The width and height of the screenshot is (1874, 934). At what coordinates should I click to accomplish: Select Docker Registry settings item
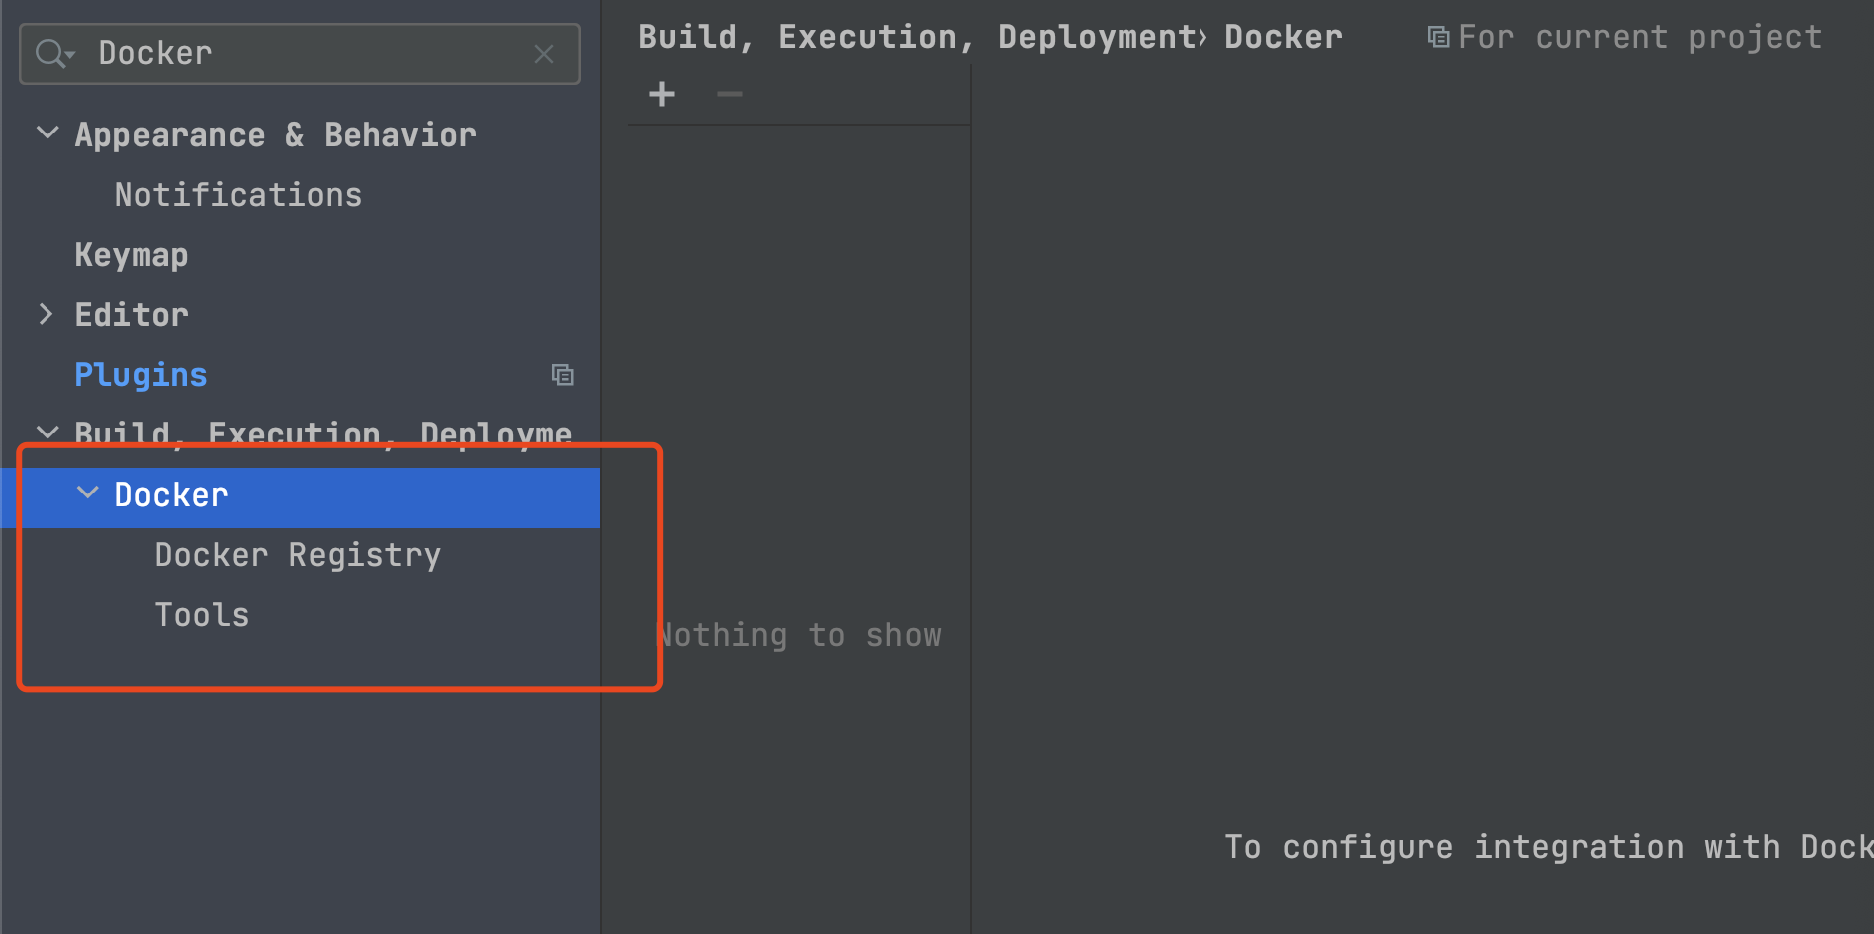(x=297, y=555)
